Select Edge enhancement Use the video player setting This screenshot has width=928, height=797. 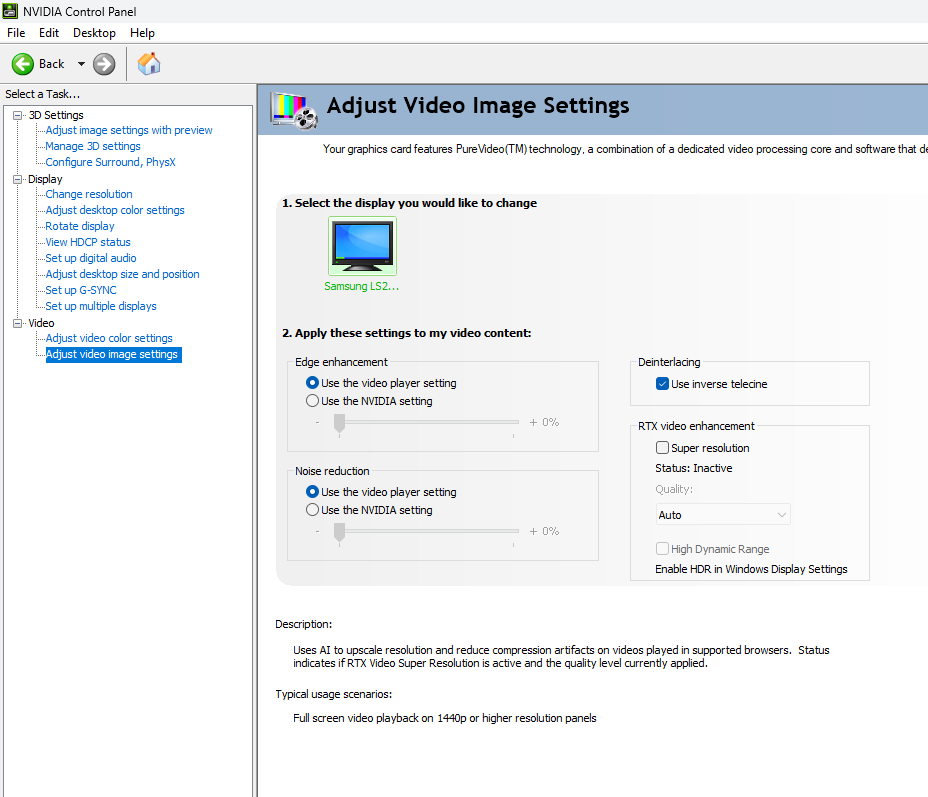312,383
